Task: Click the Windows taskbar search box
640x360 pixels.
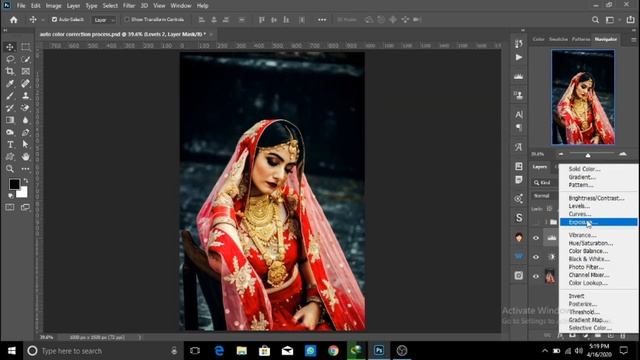Action: [x=102, y=351]
